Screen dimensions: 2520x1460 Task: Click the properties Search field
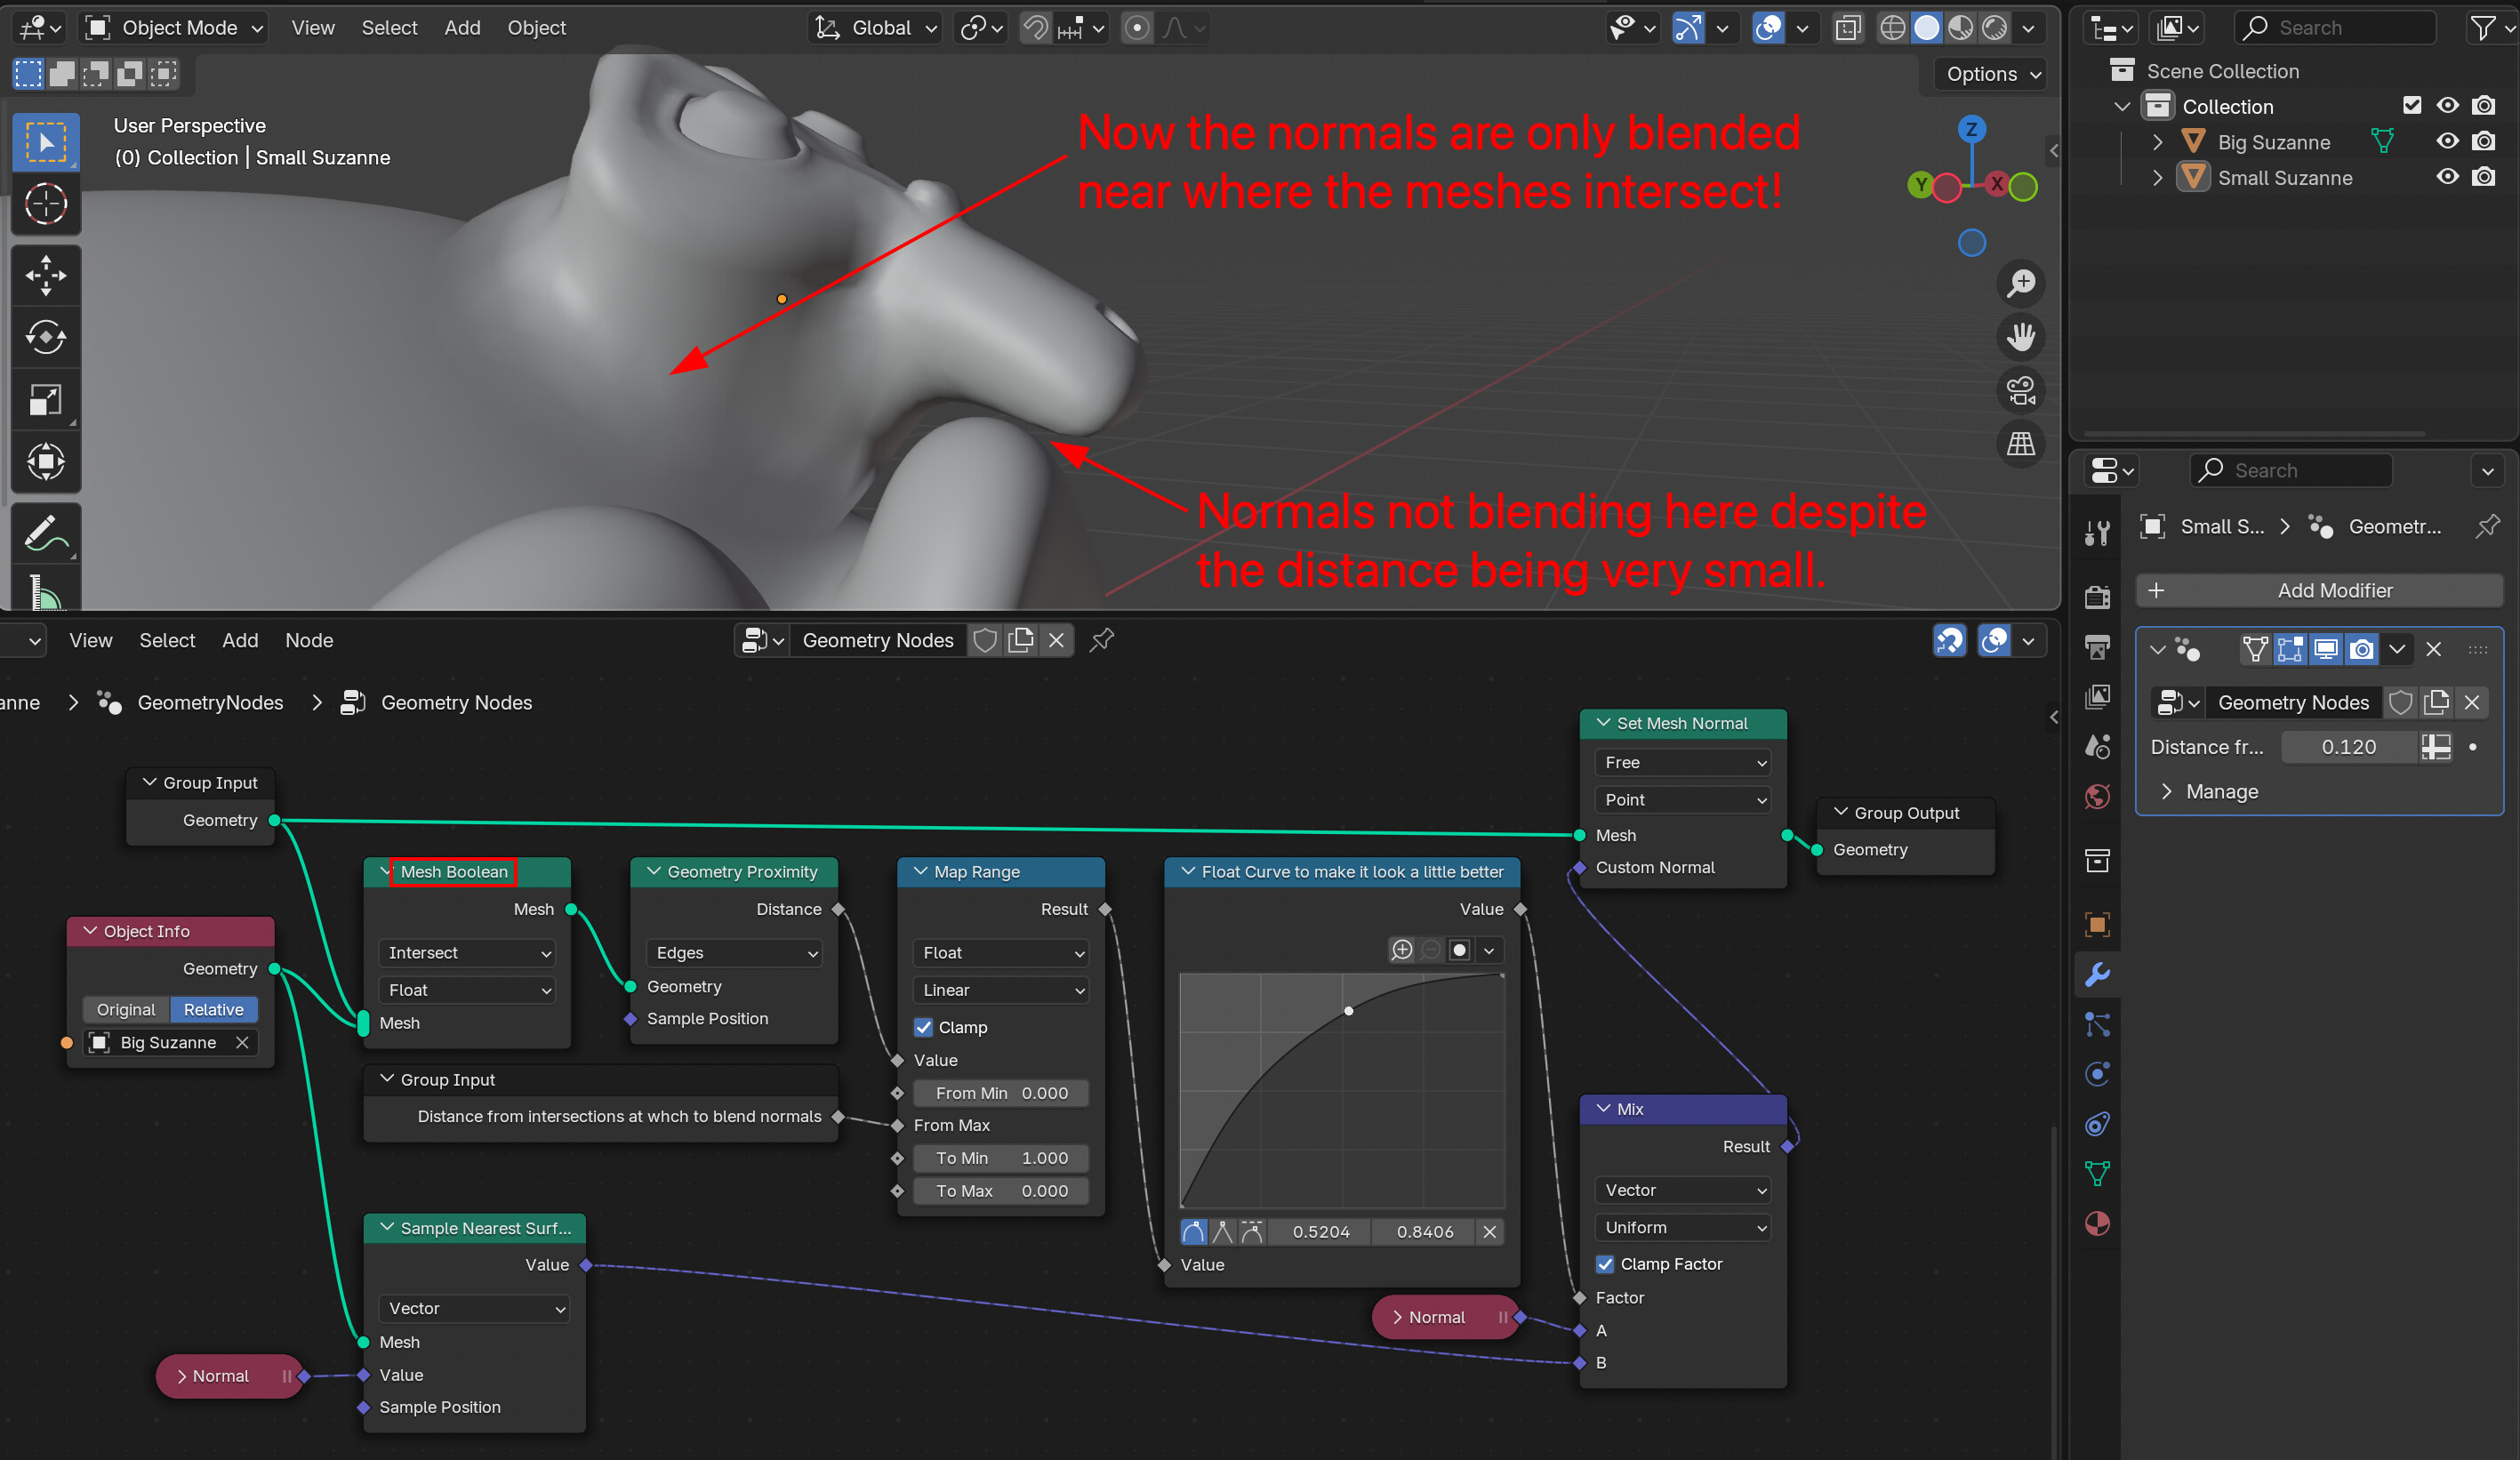click(x=2291, y=470)
